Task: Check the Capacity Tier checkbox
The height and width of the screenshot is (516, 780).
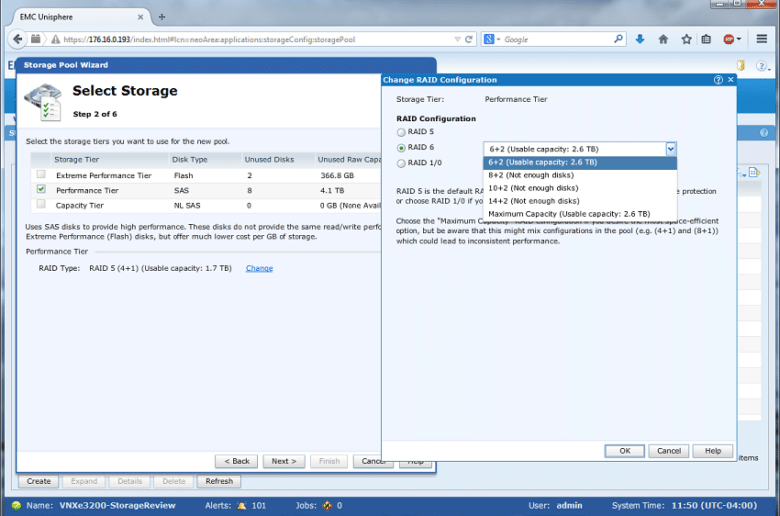Action: click(x=41, y=204)
